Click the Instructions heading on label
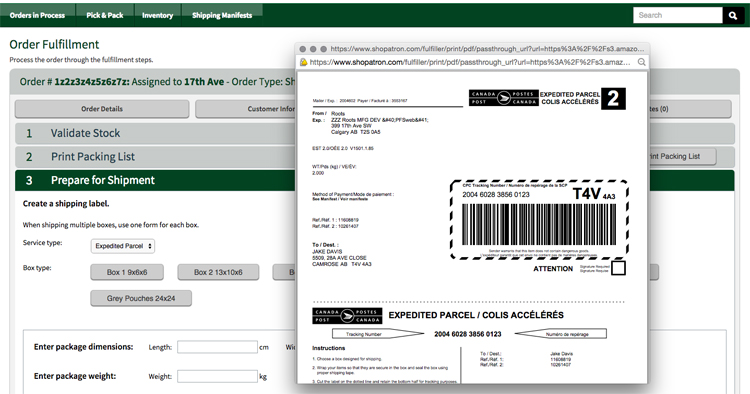Viewport: 750px width, 394px height. [x=328, y=348]
